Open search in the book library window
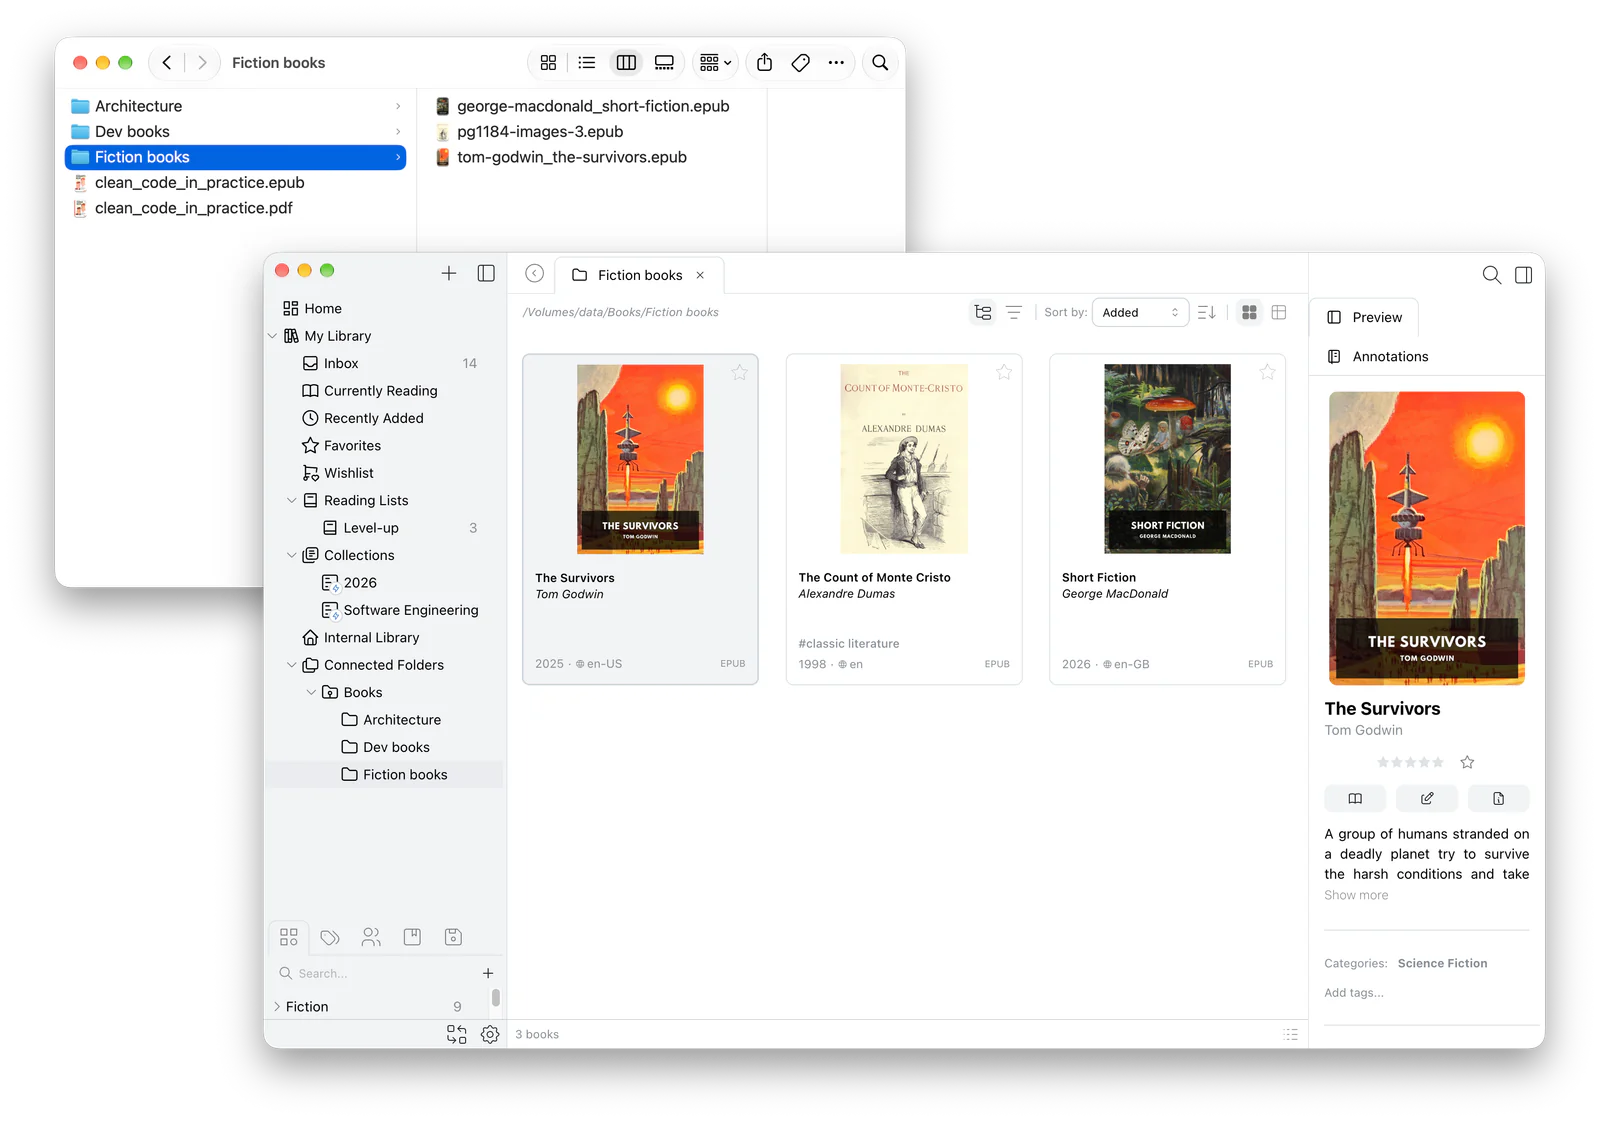Screen dimensions: 1600x1121 click(1491, 275)
